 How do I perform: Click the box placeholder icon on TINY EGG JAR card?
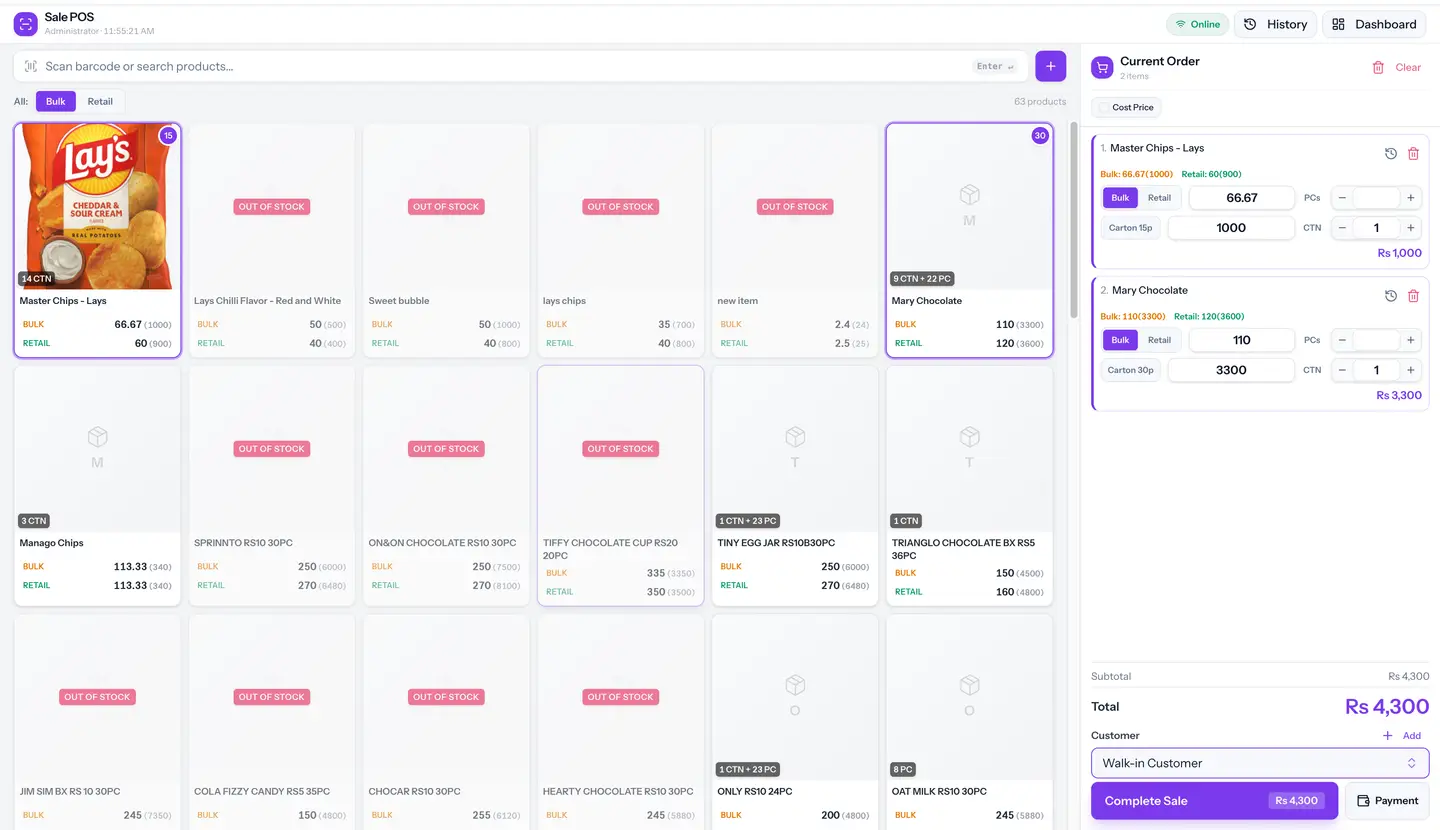(x=795, y=437)
